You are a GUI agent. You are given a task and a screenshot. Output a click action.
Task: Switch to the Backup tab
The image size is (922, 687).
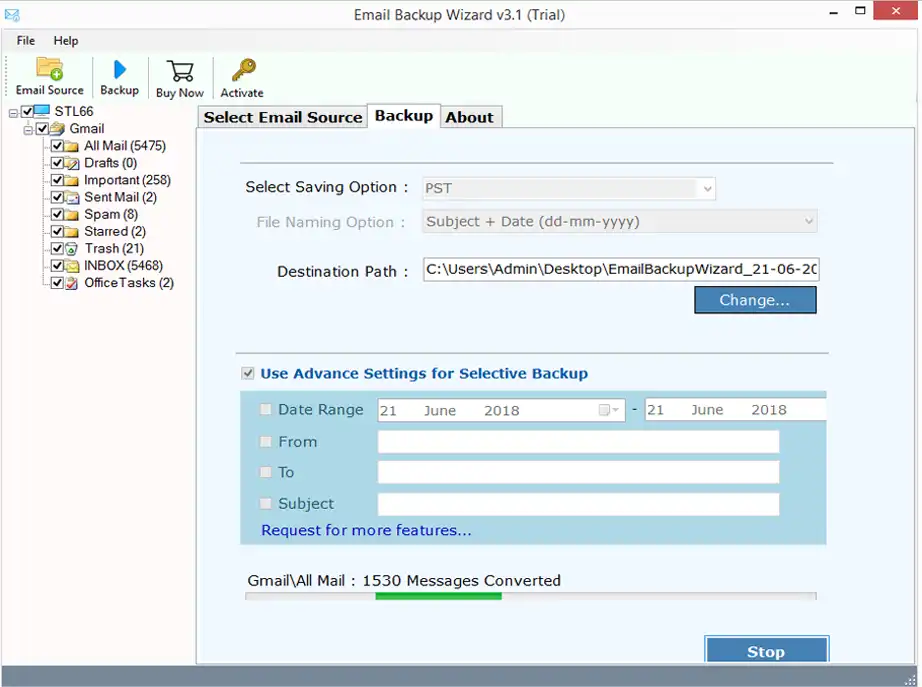pyautogui.click(x=404, y=116)
